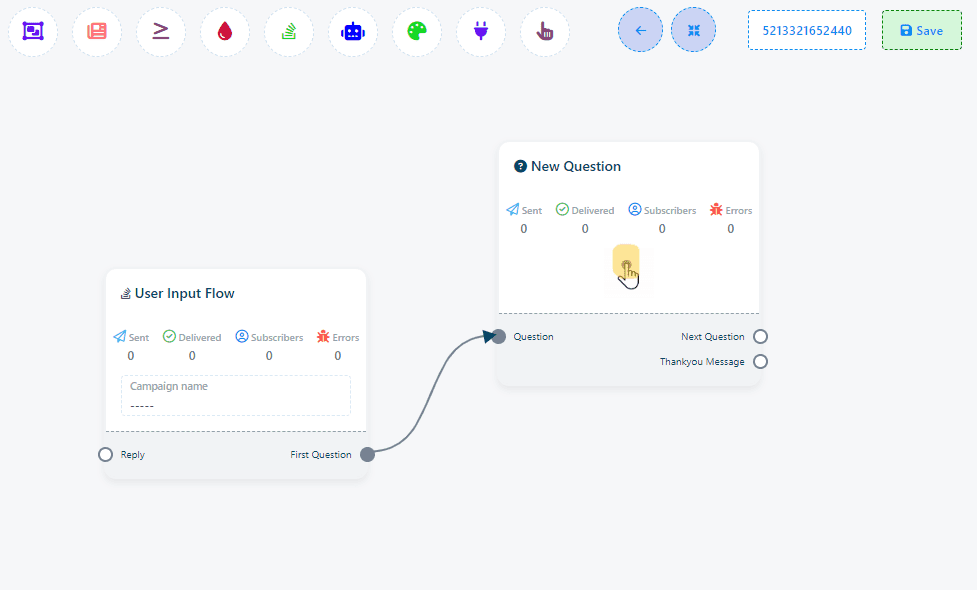Screen dimensions: 977x590
Task: Select the Next Question output connector
Action: 760,337
